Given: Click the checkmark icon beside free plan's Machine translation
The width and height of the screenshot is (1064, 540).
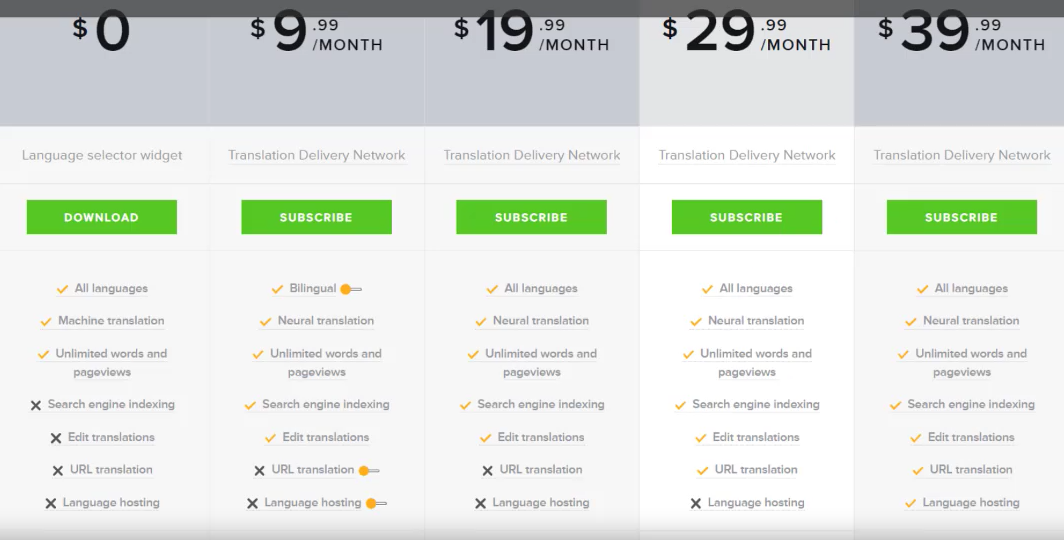Looking at the screenshot, I should coord(45,322).
